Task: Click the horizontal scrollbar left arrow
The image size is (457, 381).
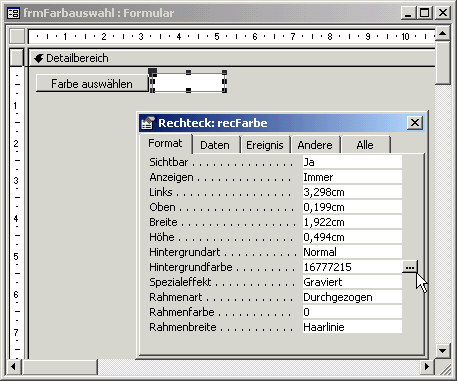Action: (x=13, y=367)
